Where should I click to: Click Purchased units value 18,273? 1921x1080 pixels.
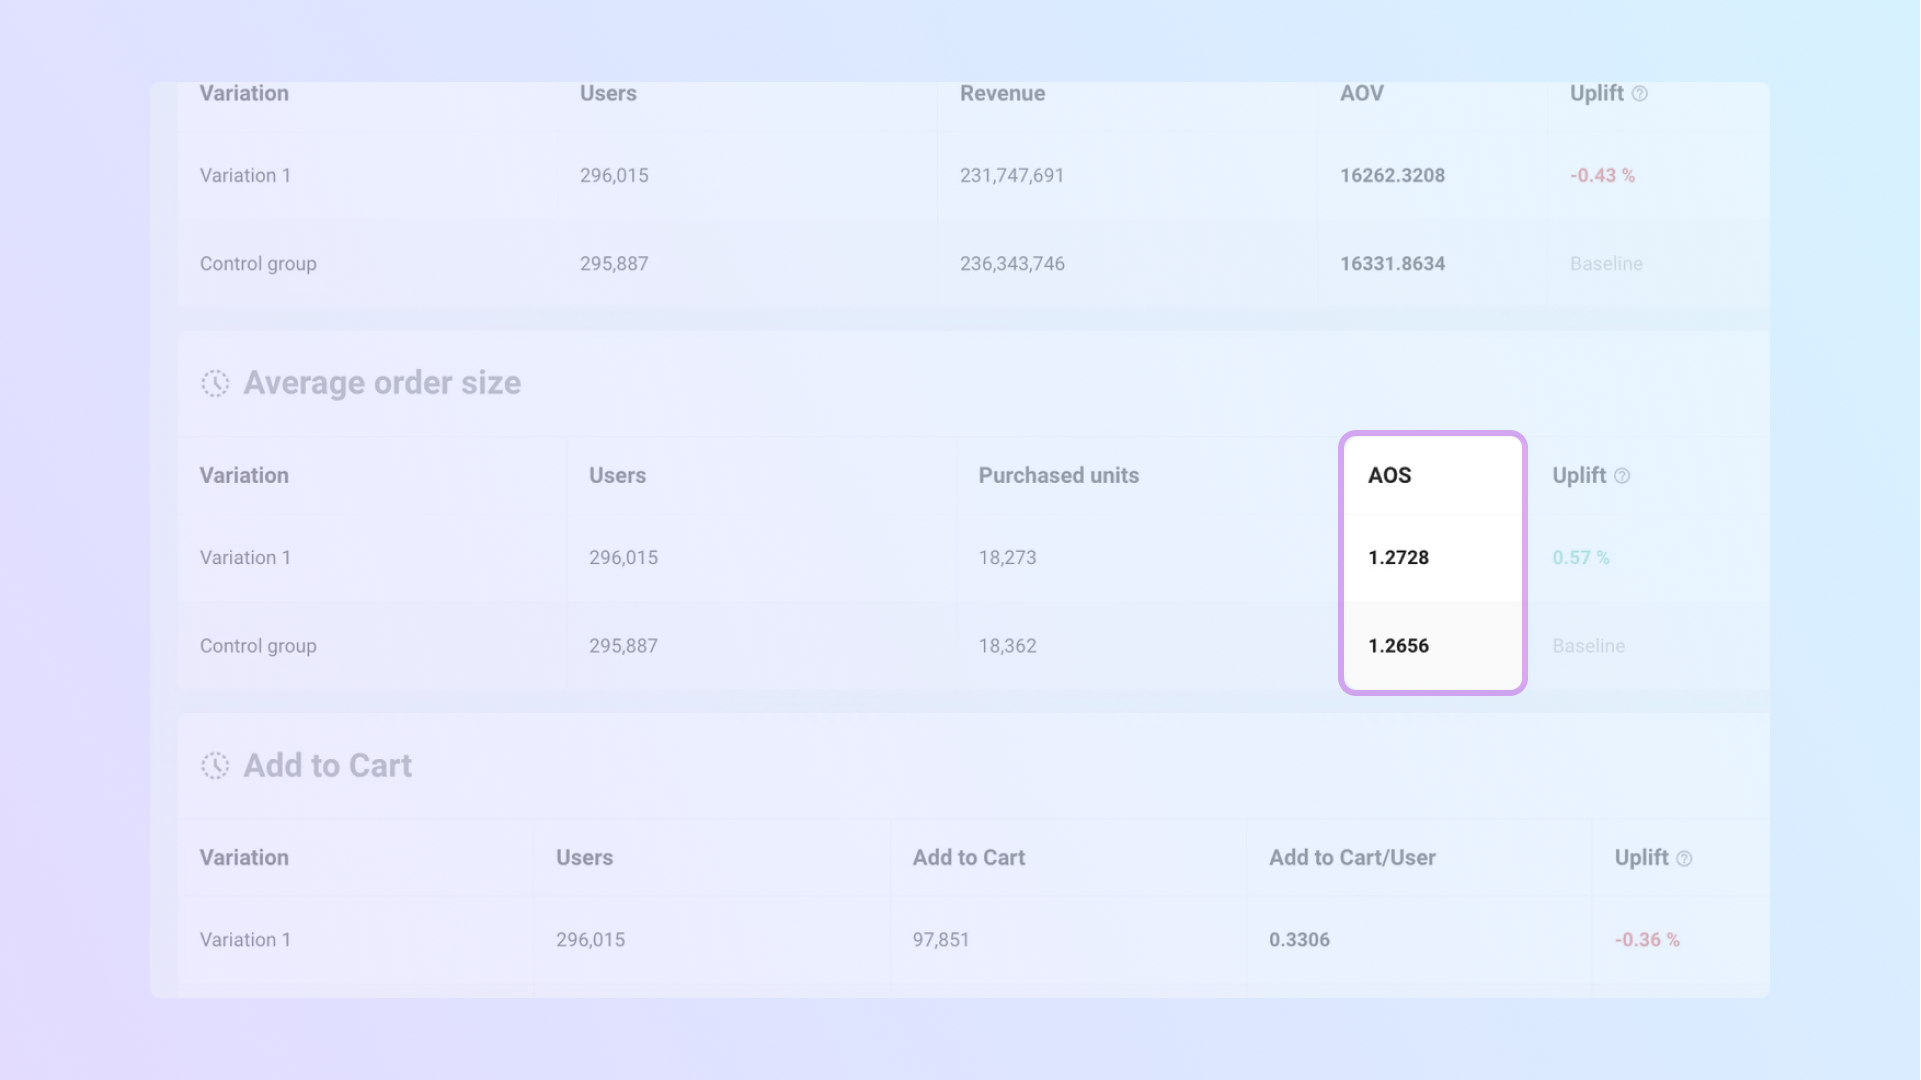[x=1007, y=558]
